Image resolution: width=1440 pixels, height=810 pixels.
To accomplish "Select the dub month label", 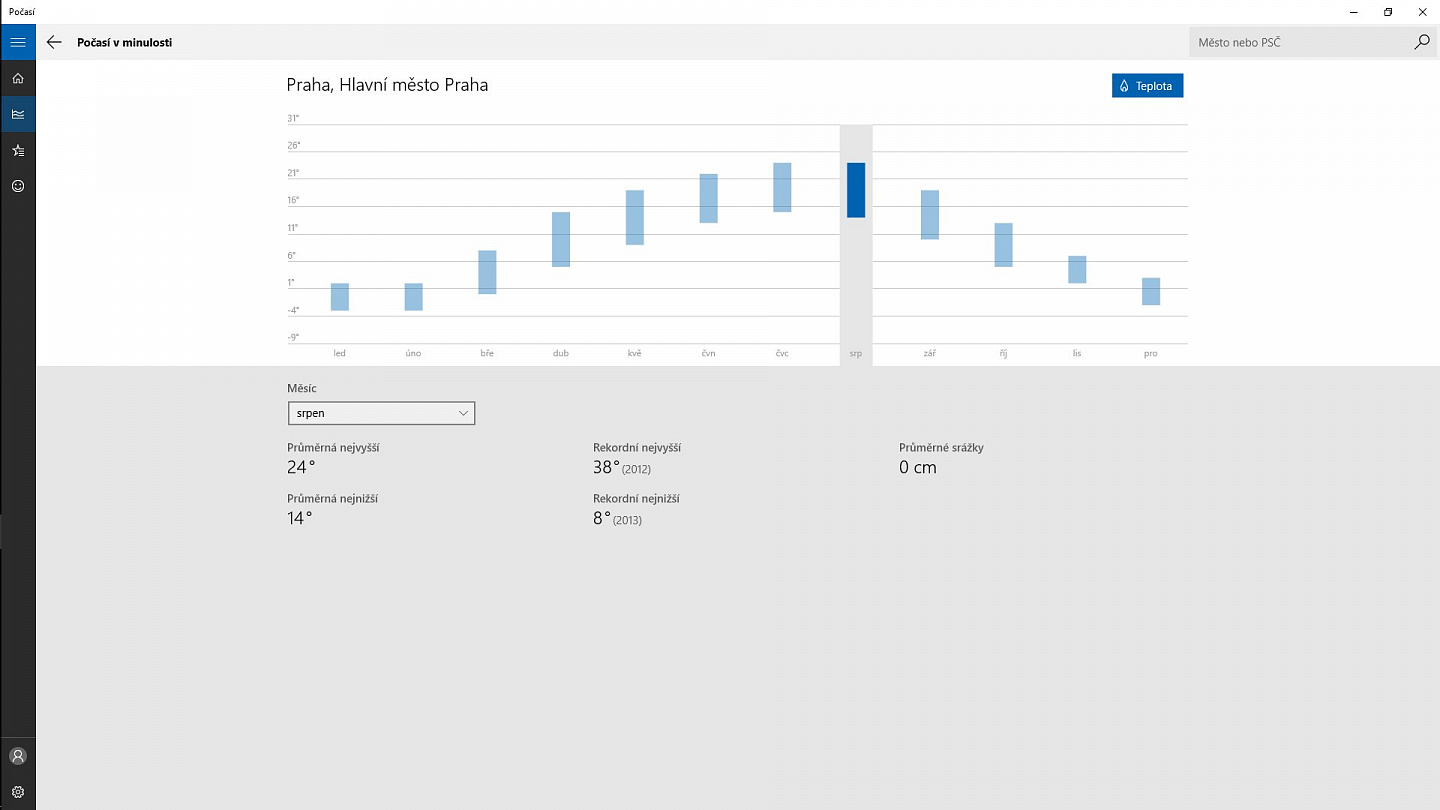I will [x=561, y=353].
